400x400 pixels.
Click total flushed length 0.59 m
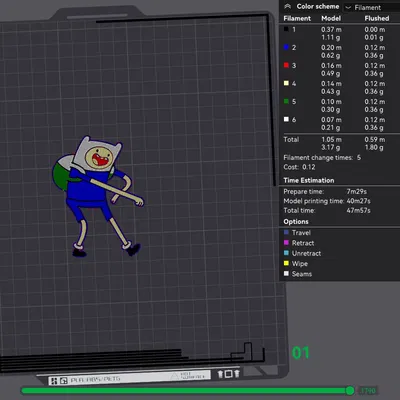coord(375,140)
